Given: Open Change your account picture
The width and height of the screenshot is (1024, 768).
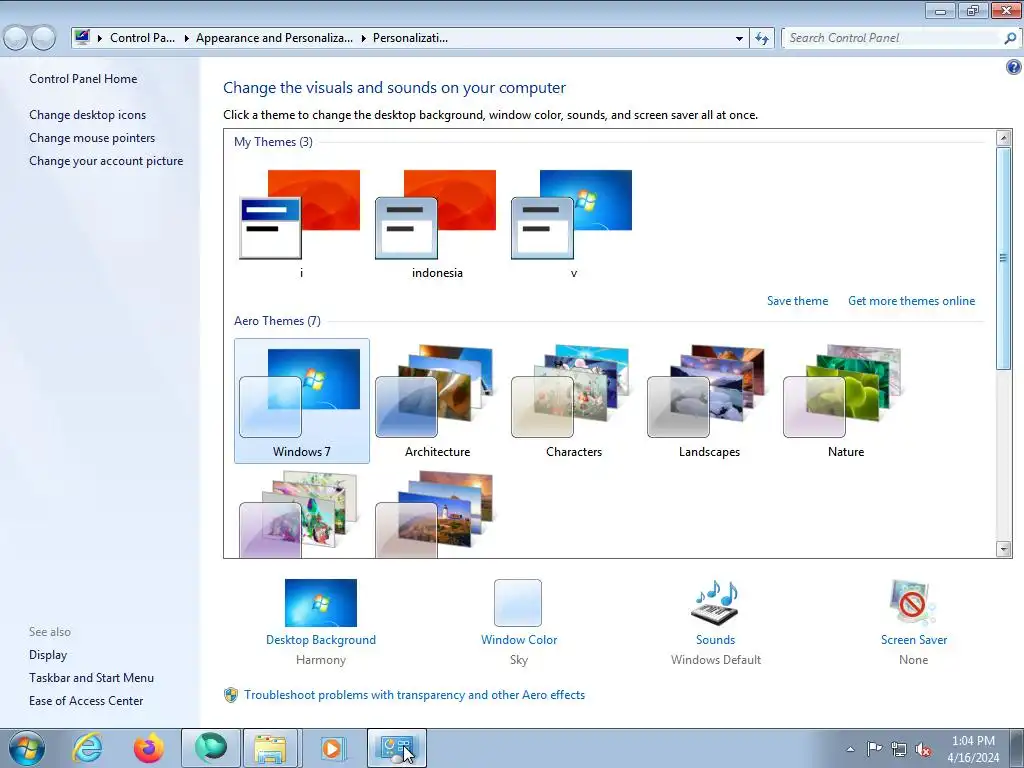Looking at the screenshot, I should tap(106, 161).
